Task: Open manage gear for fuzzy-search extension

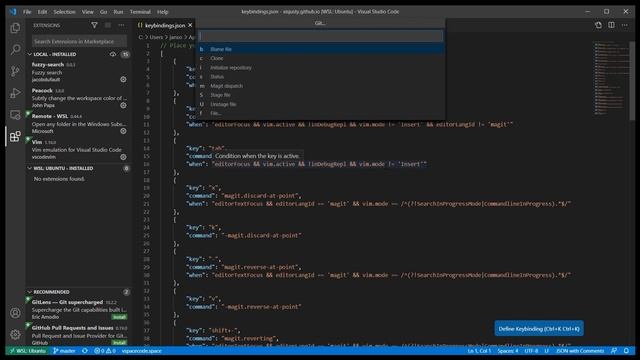Action: pos(123,80)
